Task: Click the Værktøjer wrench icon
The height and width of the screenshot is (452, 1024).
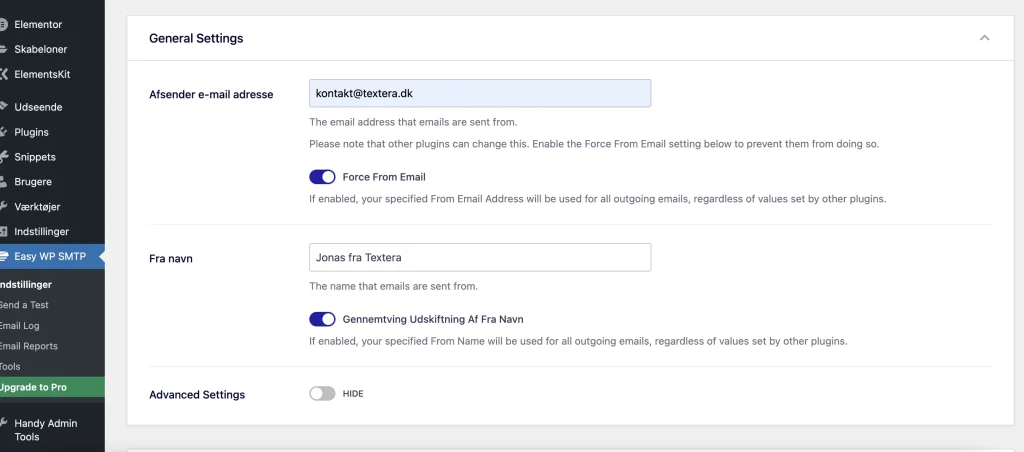Action: coord(3,206)
